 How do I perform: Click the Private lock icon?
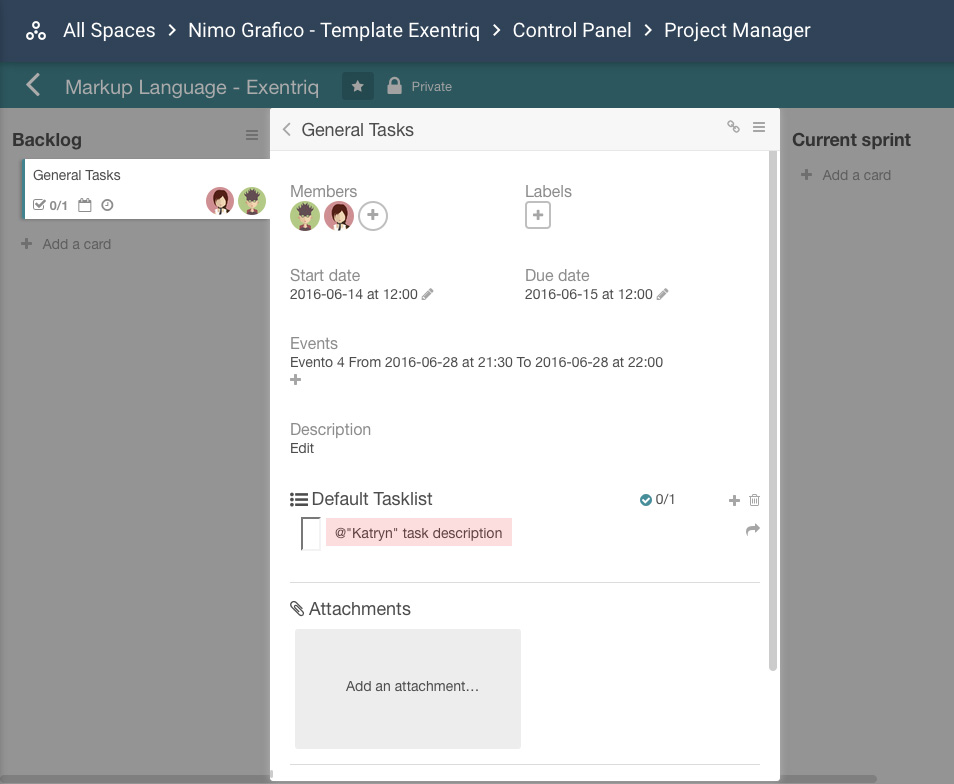(394, 86)
